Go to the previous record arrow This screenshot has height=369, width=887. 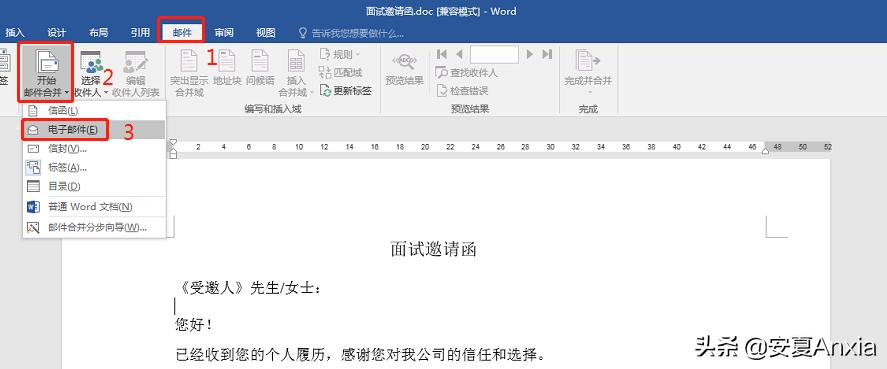[459, 54]
